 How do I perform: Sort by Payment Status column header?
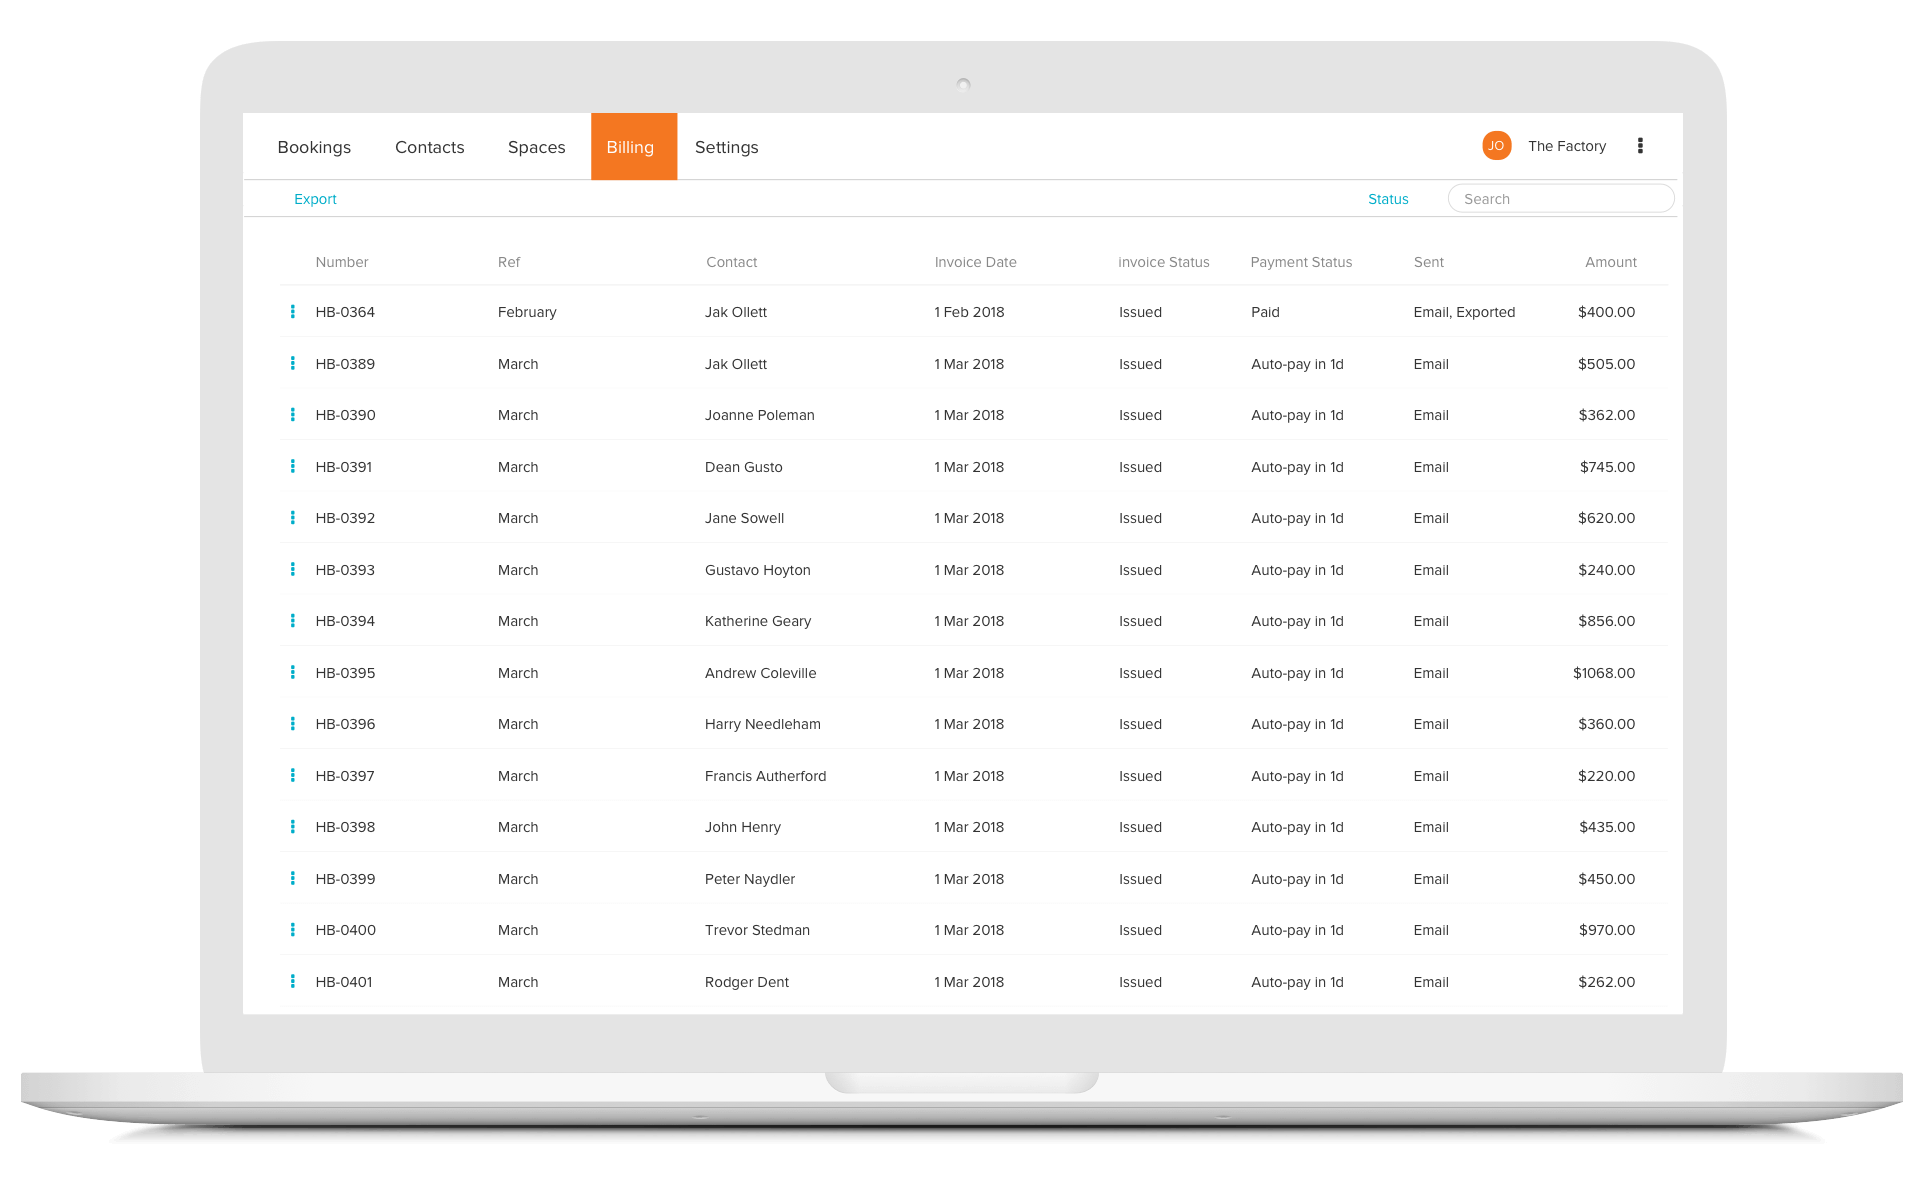click(x=1300, y=262)
